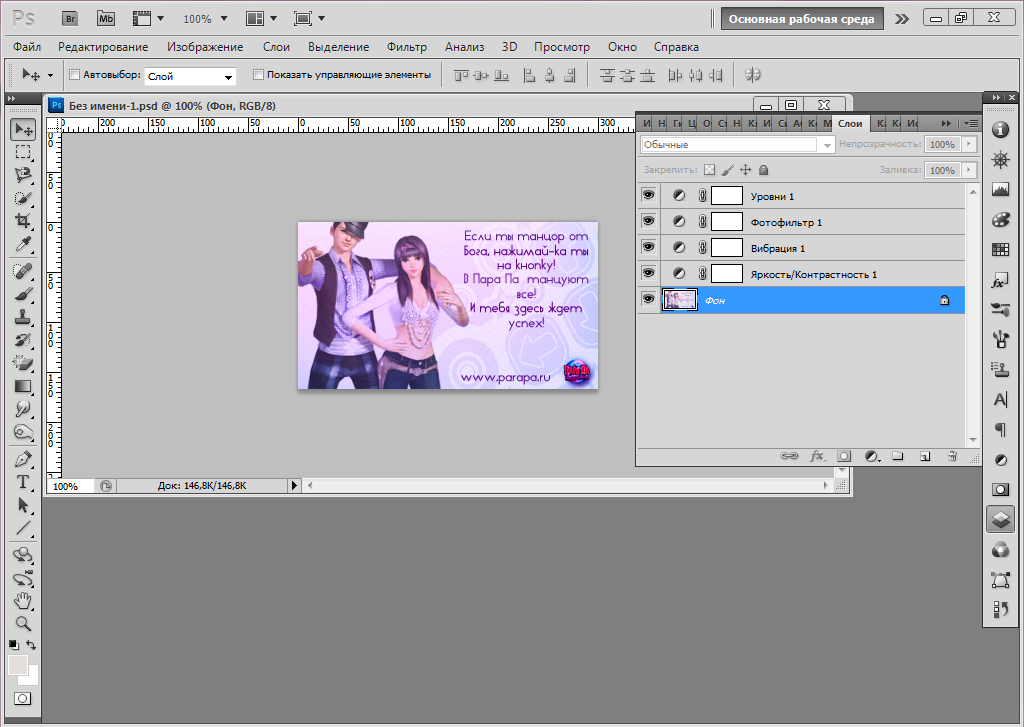Screen dimensions: 1024x727
Task: Expand the Непрозрачность opacity slider arrow
Action: pyautogui.click(x=968, y=145)
